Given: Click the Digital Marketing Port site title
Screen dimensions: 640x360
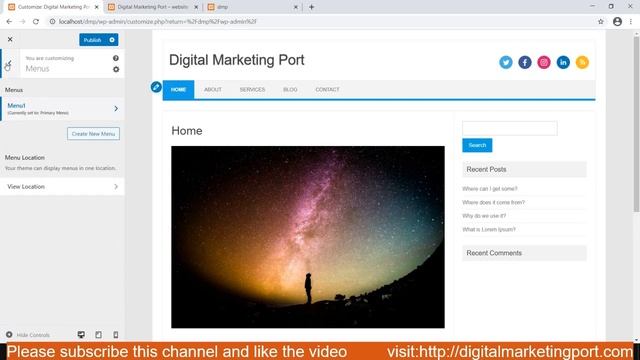Looking at the screenshot, I should point(237,60).
